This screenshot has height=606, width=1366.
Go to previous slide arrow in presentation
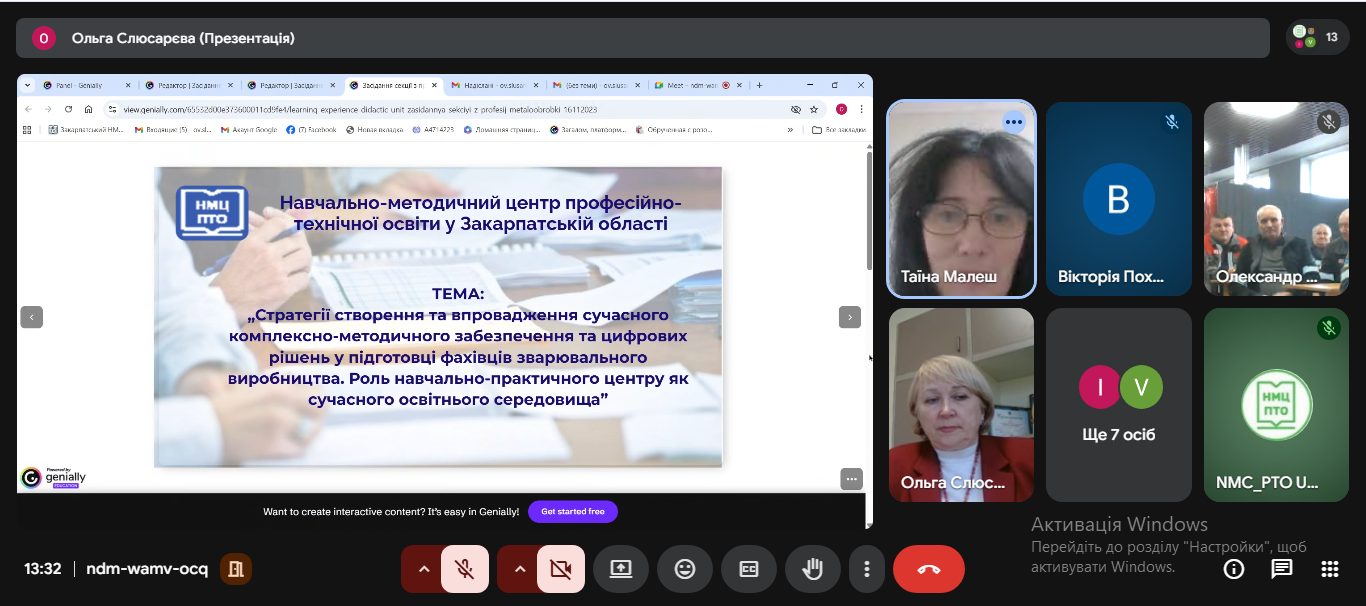[32, 317]
